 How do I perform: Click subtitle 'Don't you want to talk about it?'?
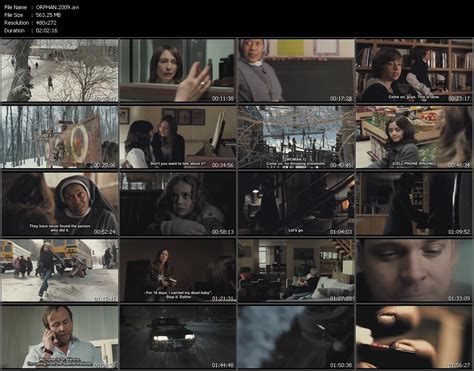[x=178, y=164]
